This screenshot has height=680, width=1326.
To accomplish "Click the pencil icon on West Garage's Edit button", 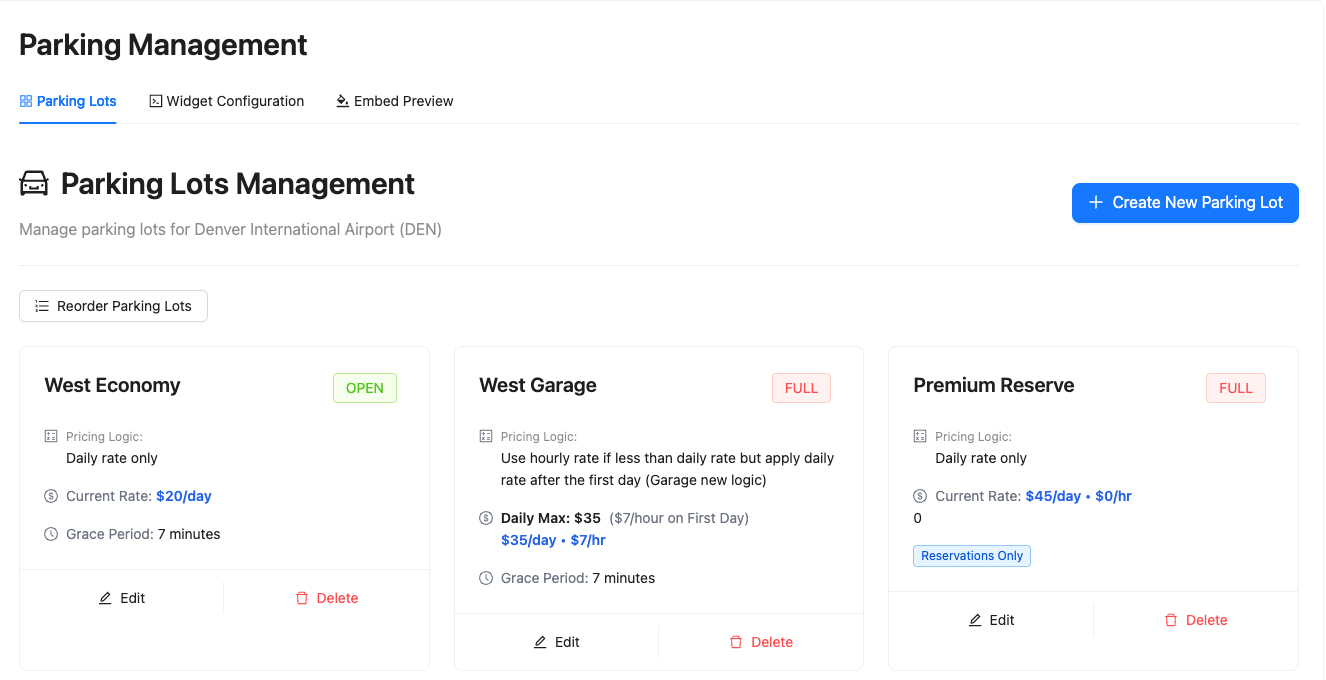I will coord(539,642).
